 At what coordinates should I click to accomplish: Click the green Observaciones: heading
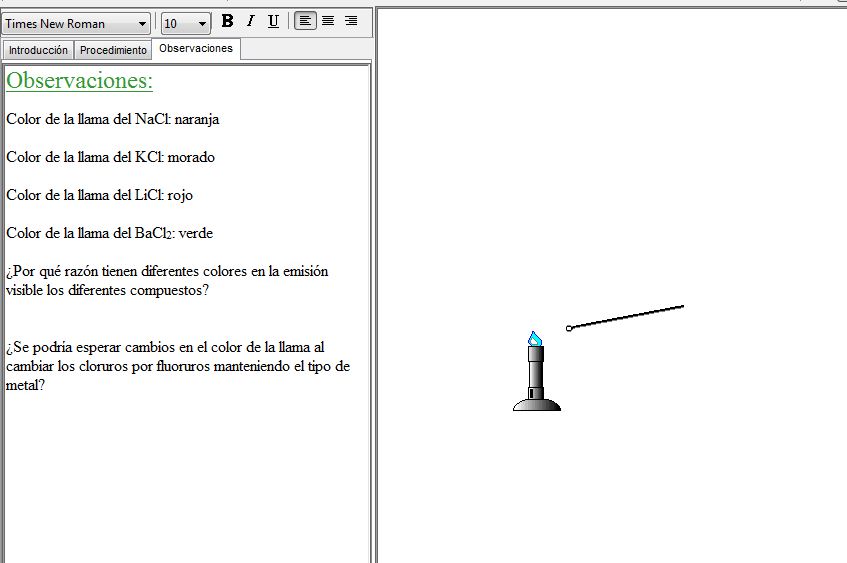coord(80,81)
